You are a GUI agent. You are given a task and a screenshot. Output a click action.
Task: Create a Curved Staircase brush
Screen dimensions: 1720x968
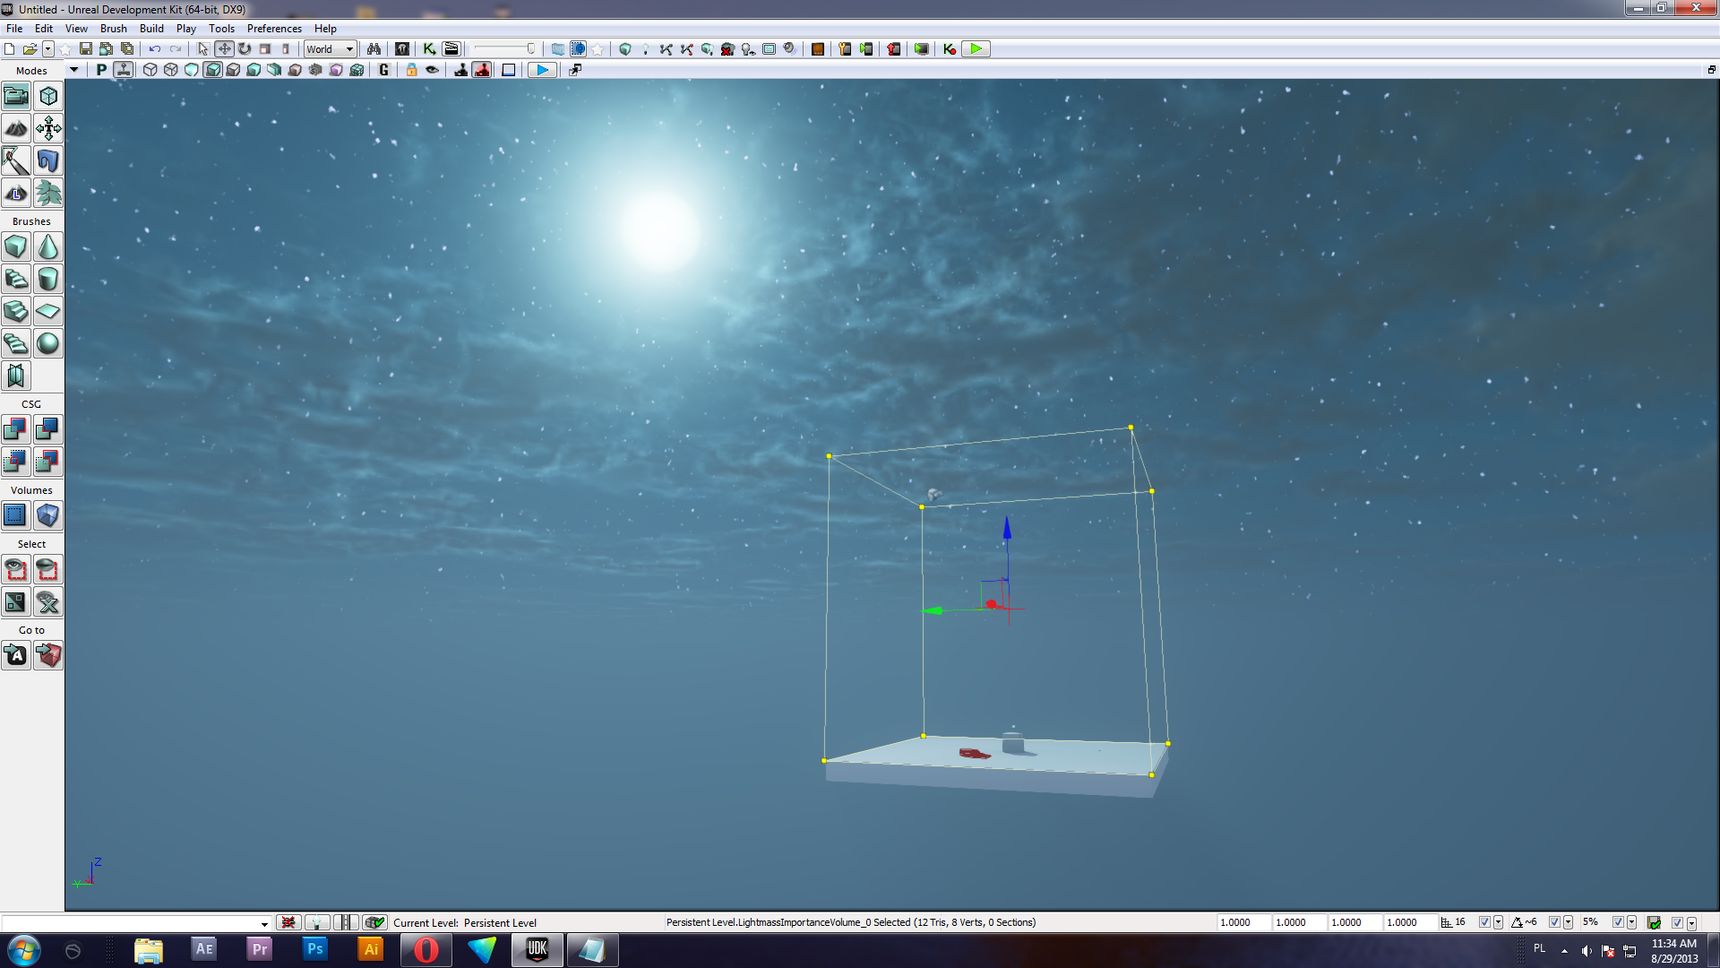point(16,279)
